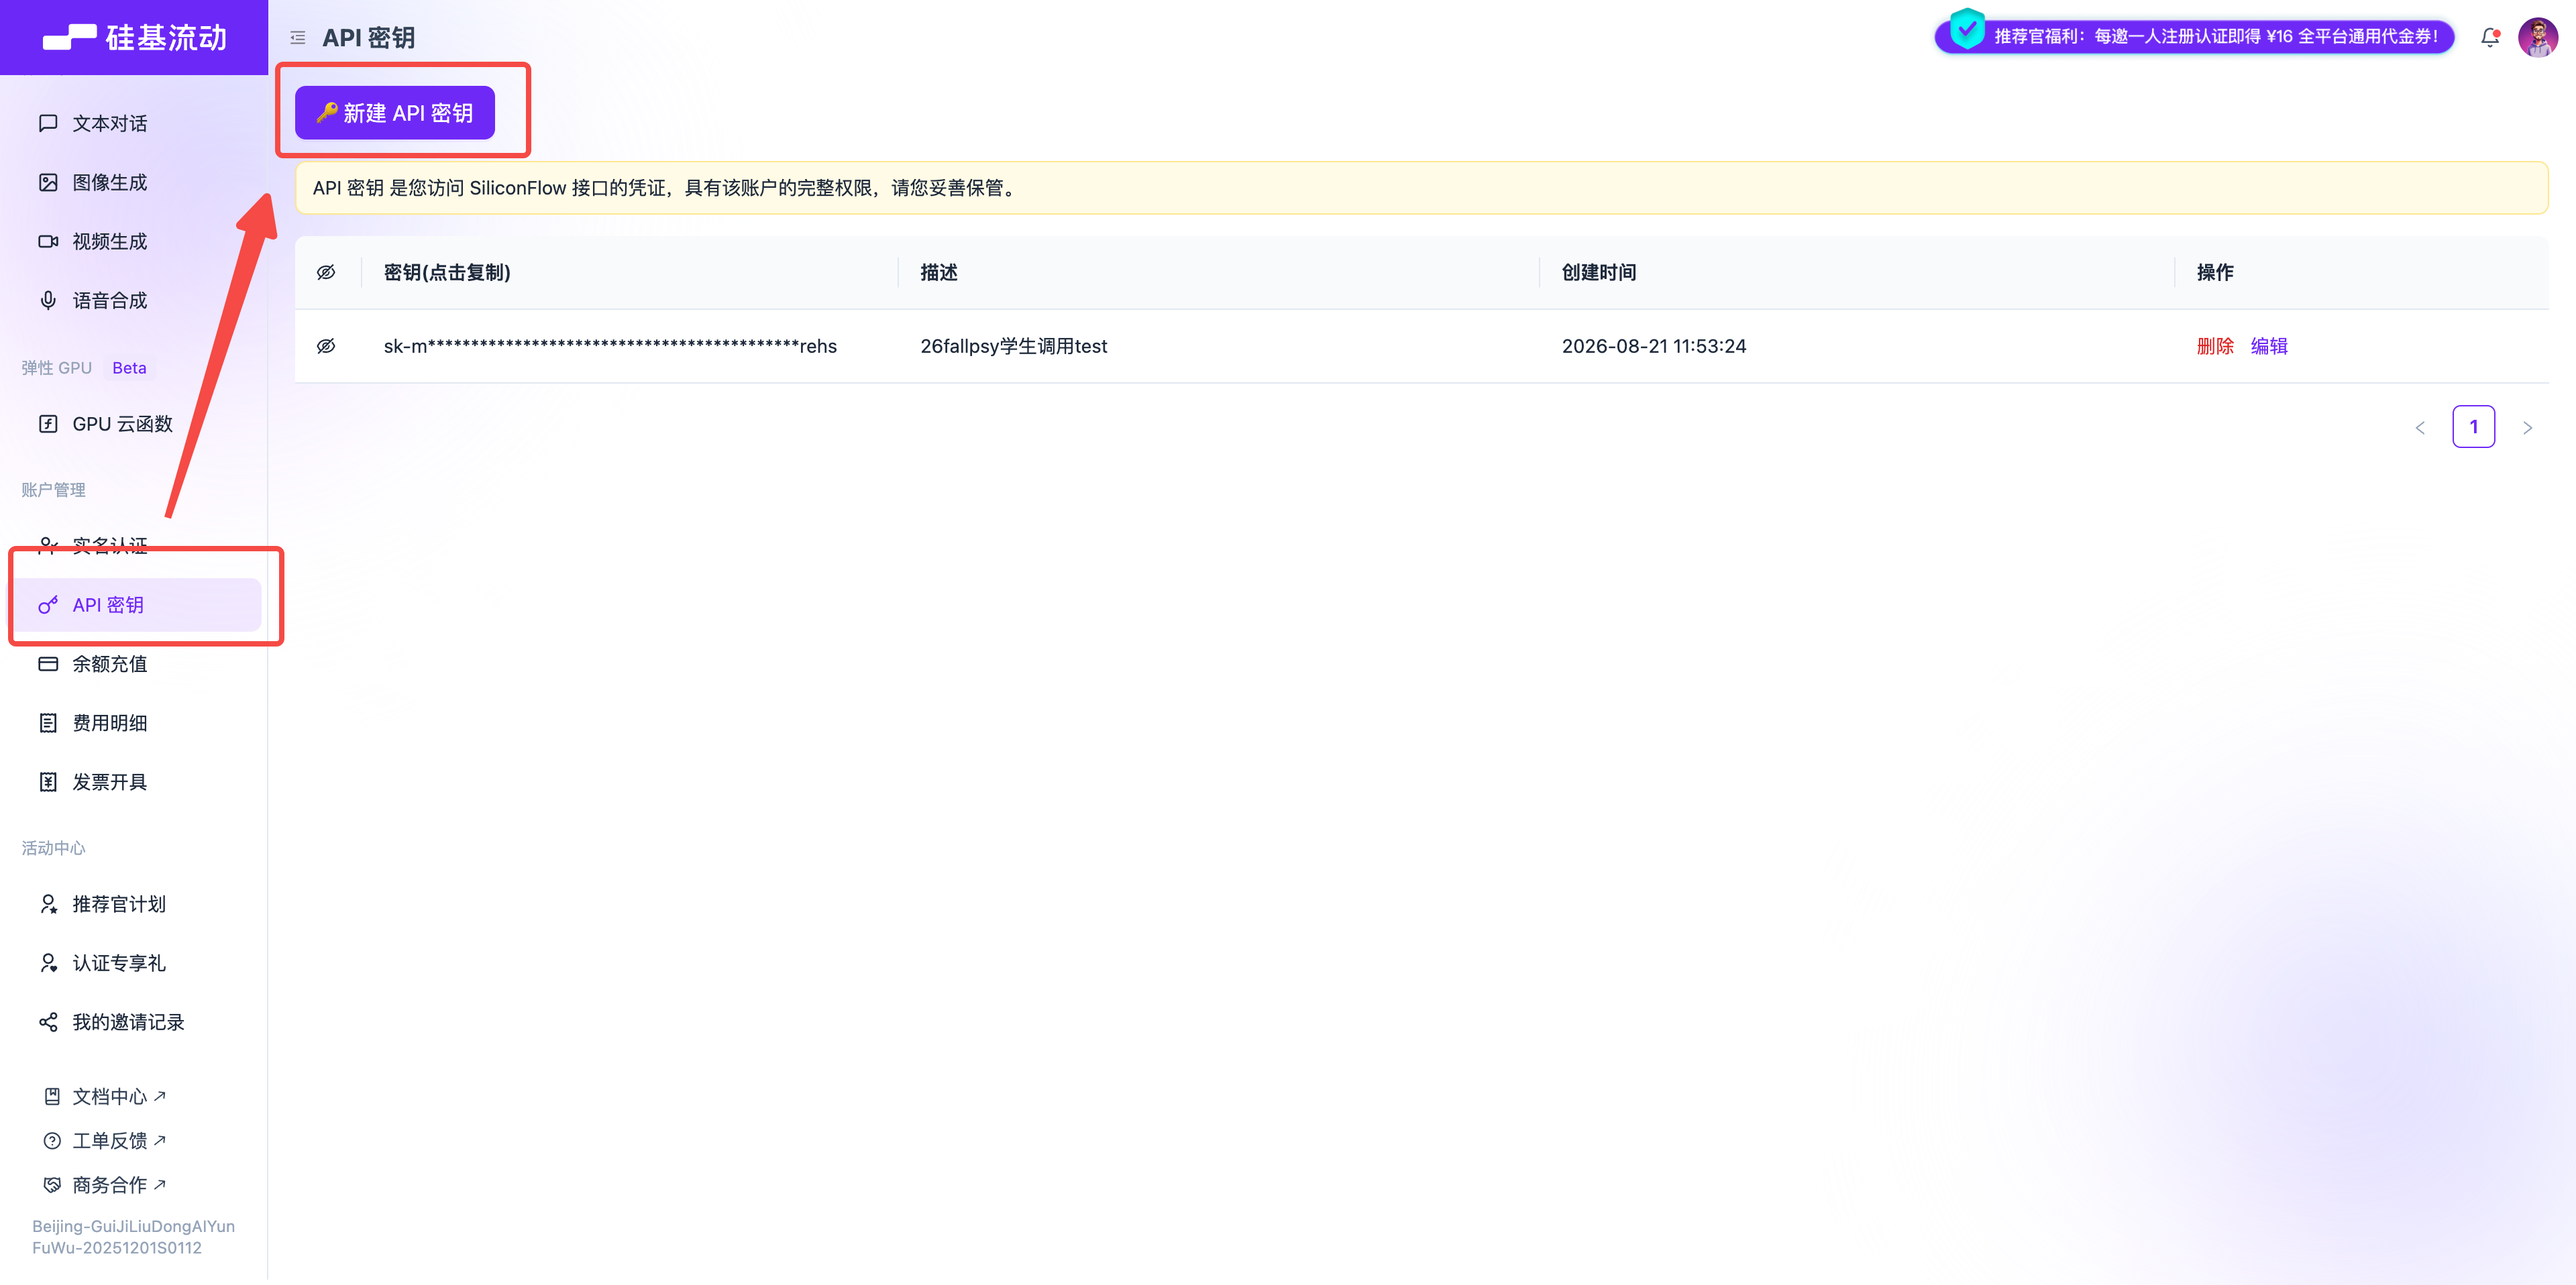Click the Beta badge next to 弹性 GPU

coord(129,368)
